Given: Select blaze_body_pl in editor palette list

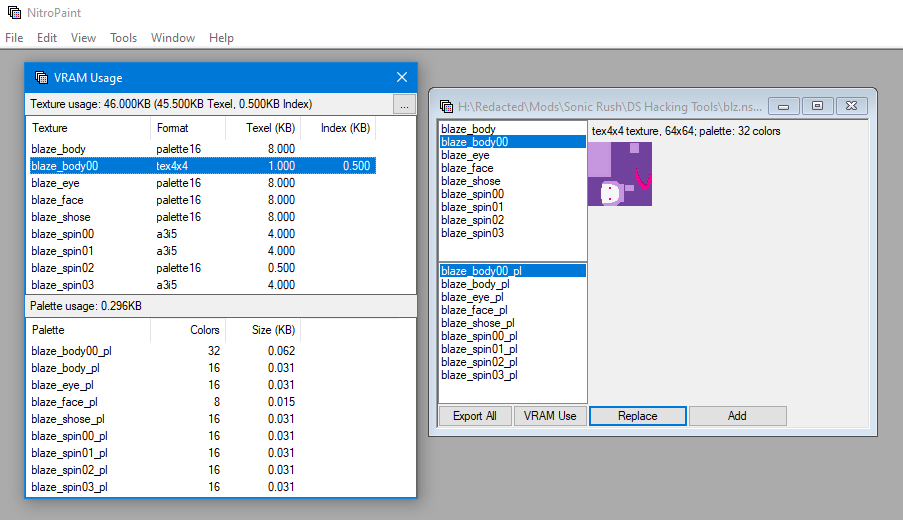Looking at the screenshot, I should point(513,284).
